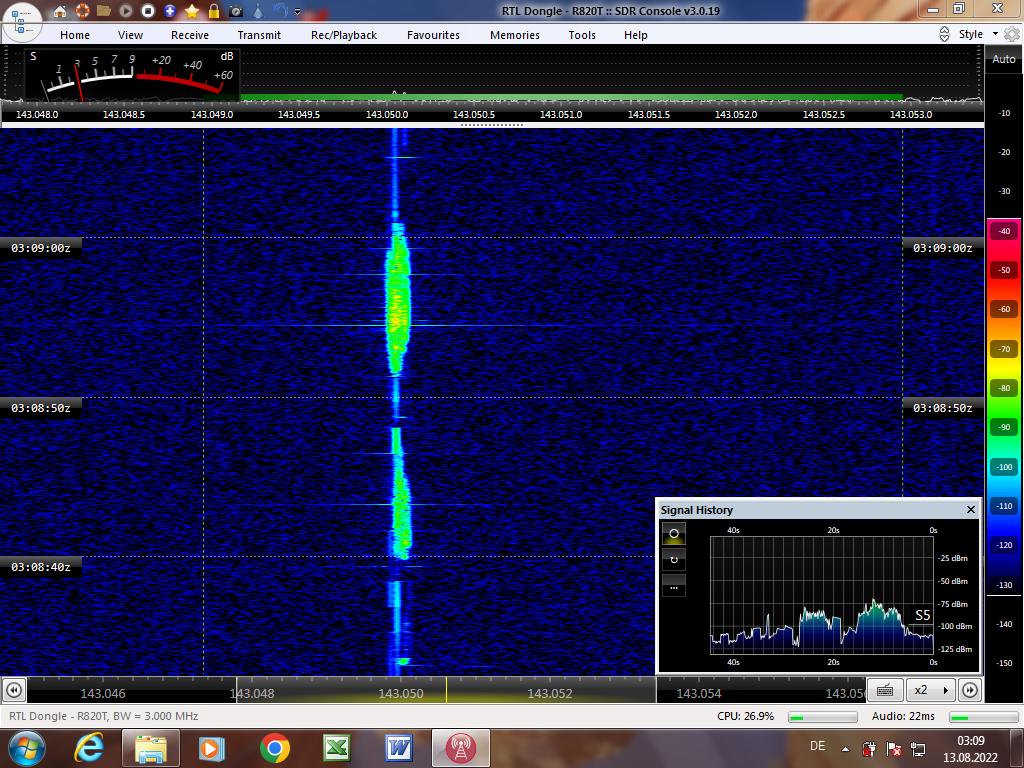Screen dimensions: 1024x768
Task: Click the 03:08:40z time label
Action: pyautogui.click(x=40, y=568)
